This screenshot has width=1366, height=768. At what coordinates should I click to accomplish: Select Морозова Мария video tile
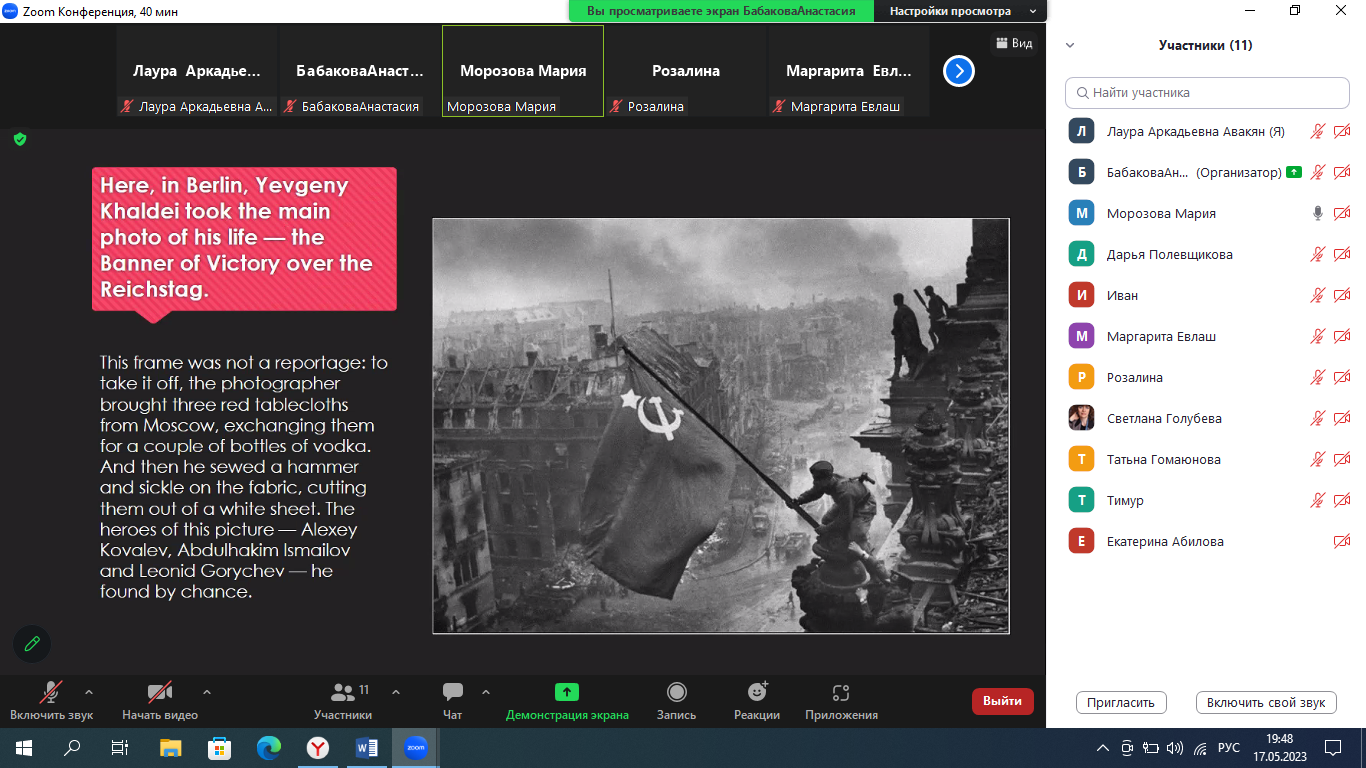click(523, 71)
